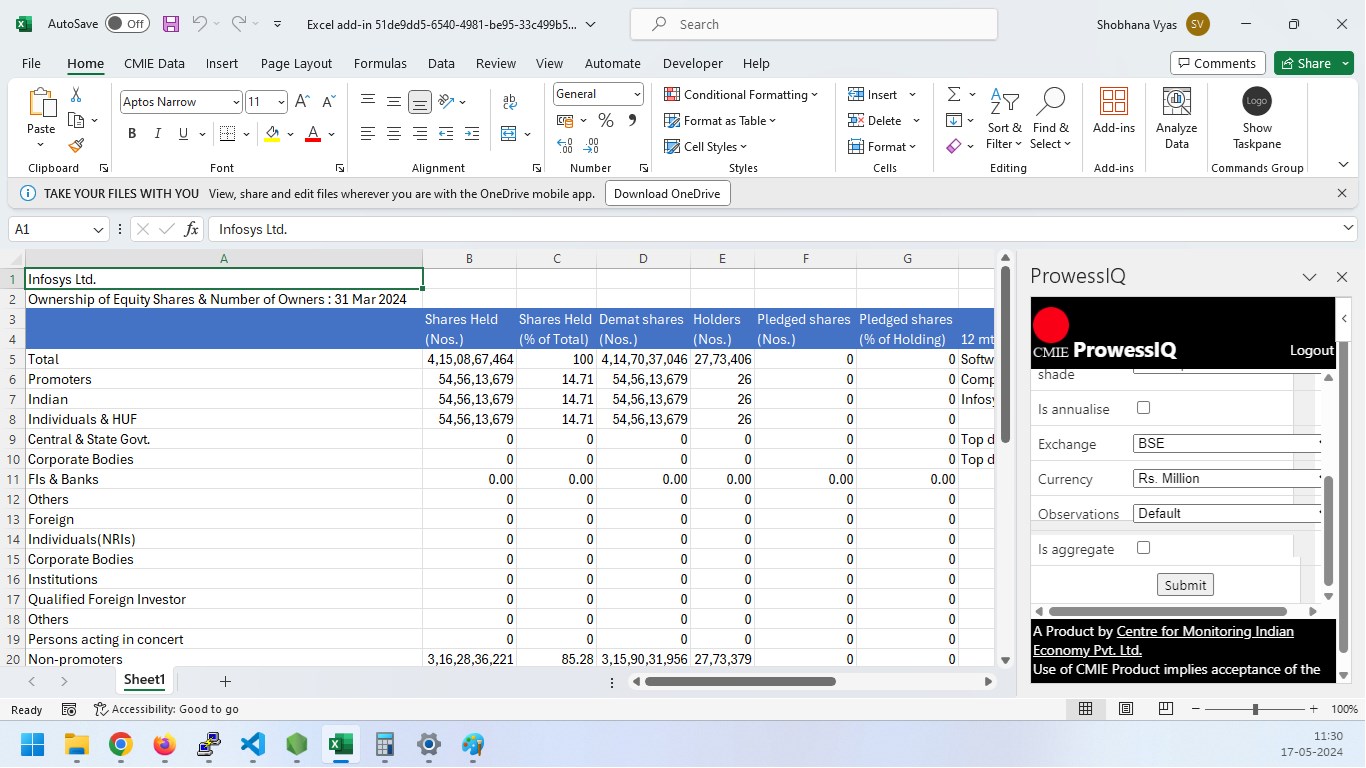The height and width of the screenshot is (768, 1366).
Task: Click the Insert Function fx icon
Action: 192,229
